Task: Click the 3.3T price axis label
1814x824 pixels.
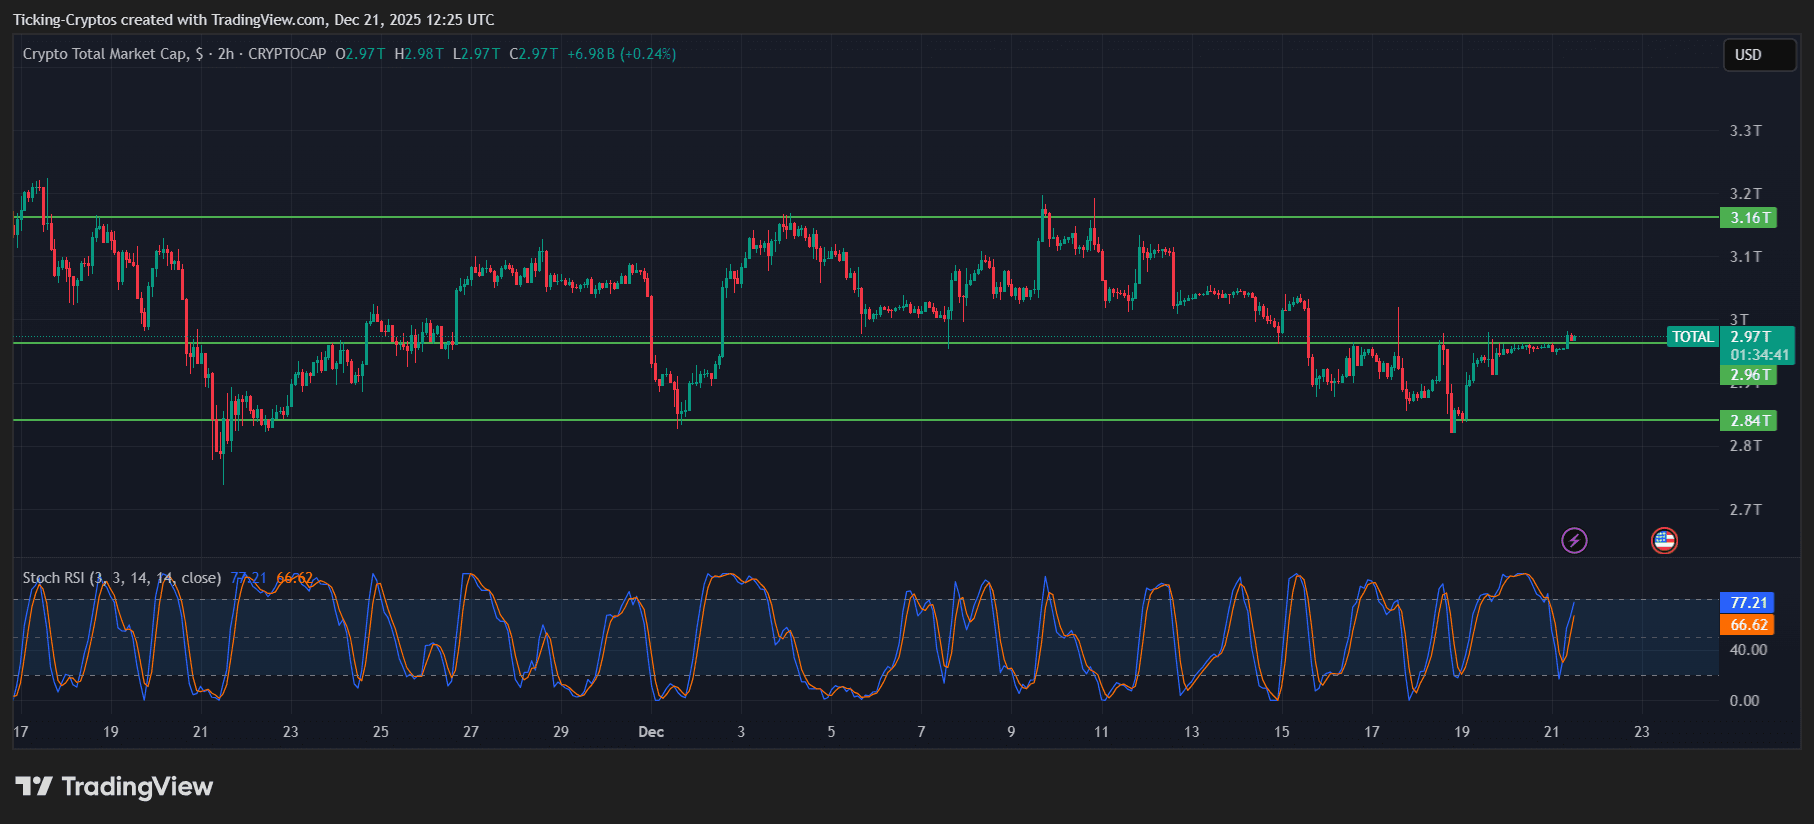Action: [x=1745, y=131]
